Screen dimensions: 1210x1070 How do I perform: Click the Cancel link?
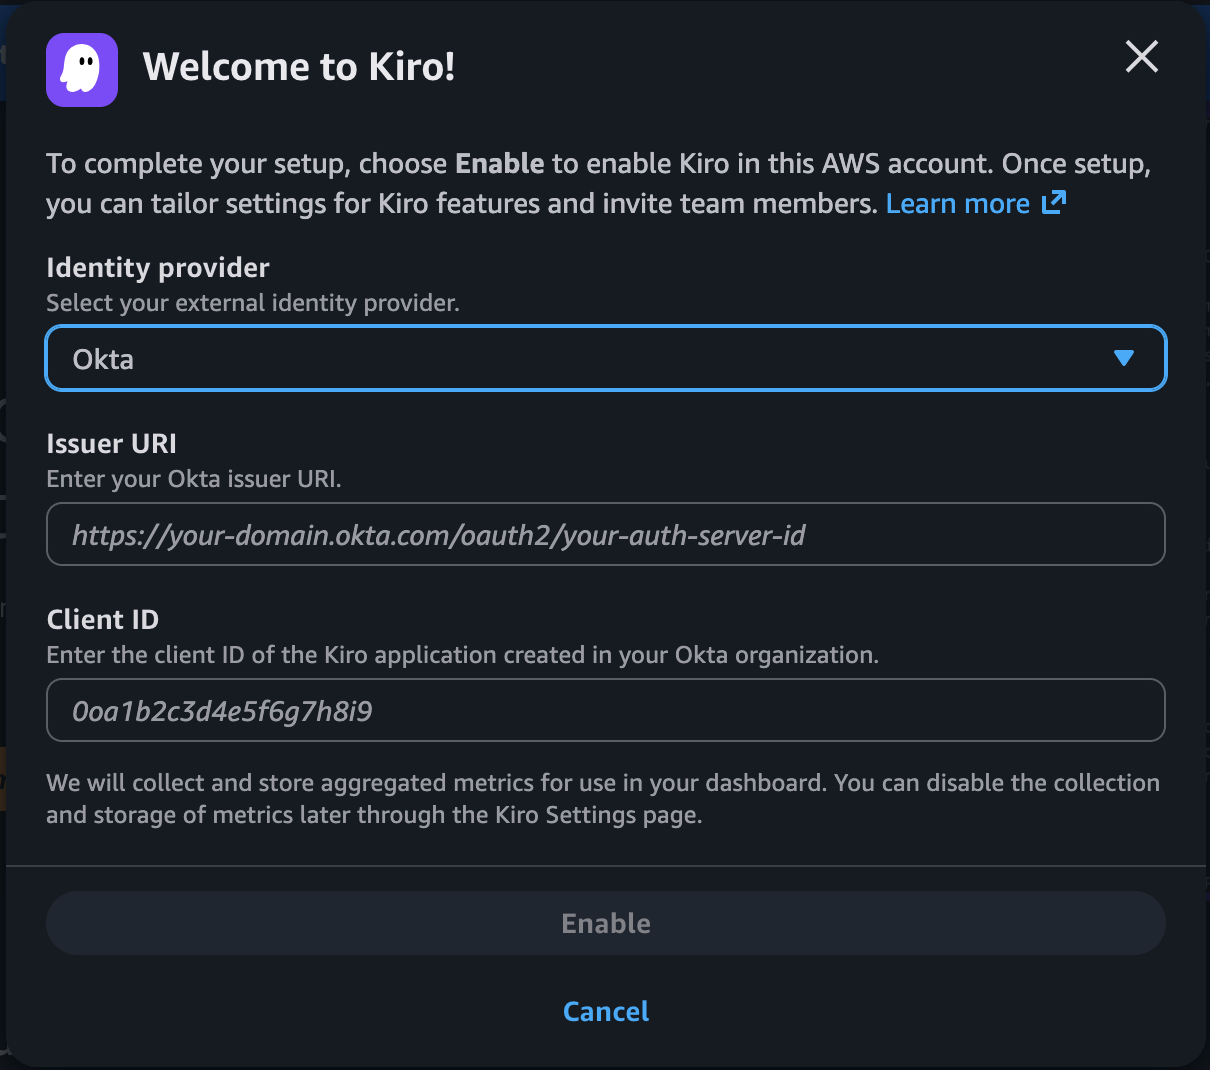click(x=605, y=1011)
